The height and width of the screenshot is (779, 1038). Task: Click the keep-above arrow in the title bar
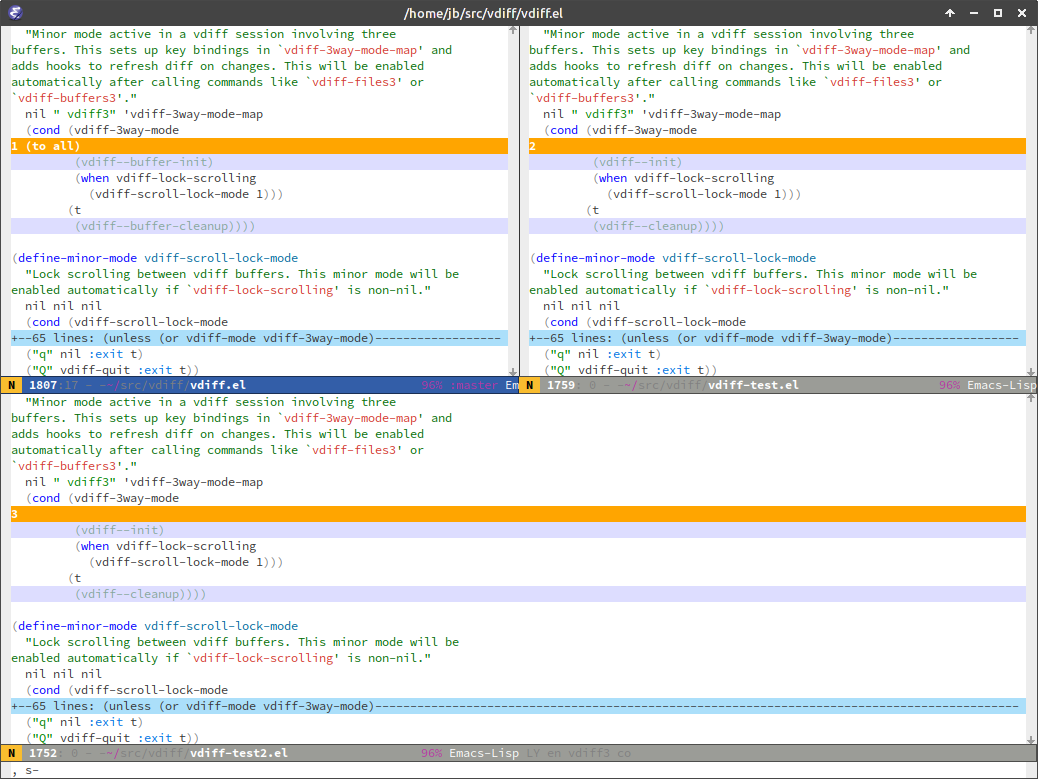(949, 13)
